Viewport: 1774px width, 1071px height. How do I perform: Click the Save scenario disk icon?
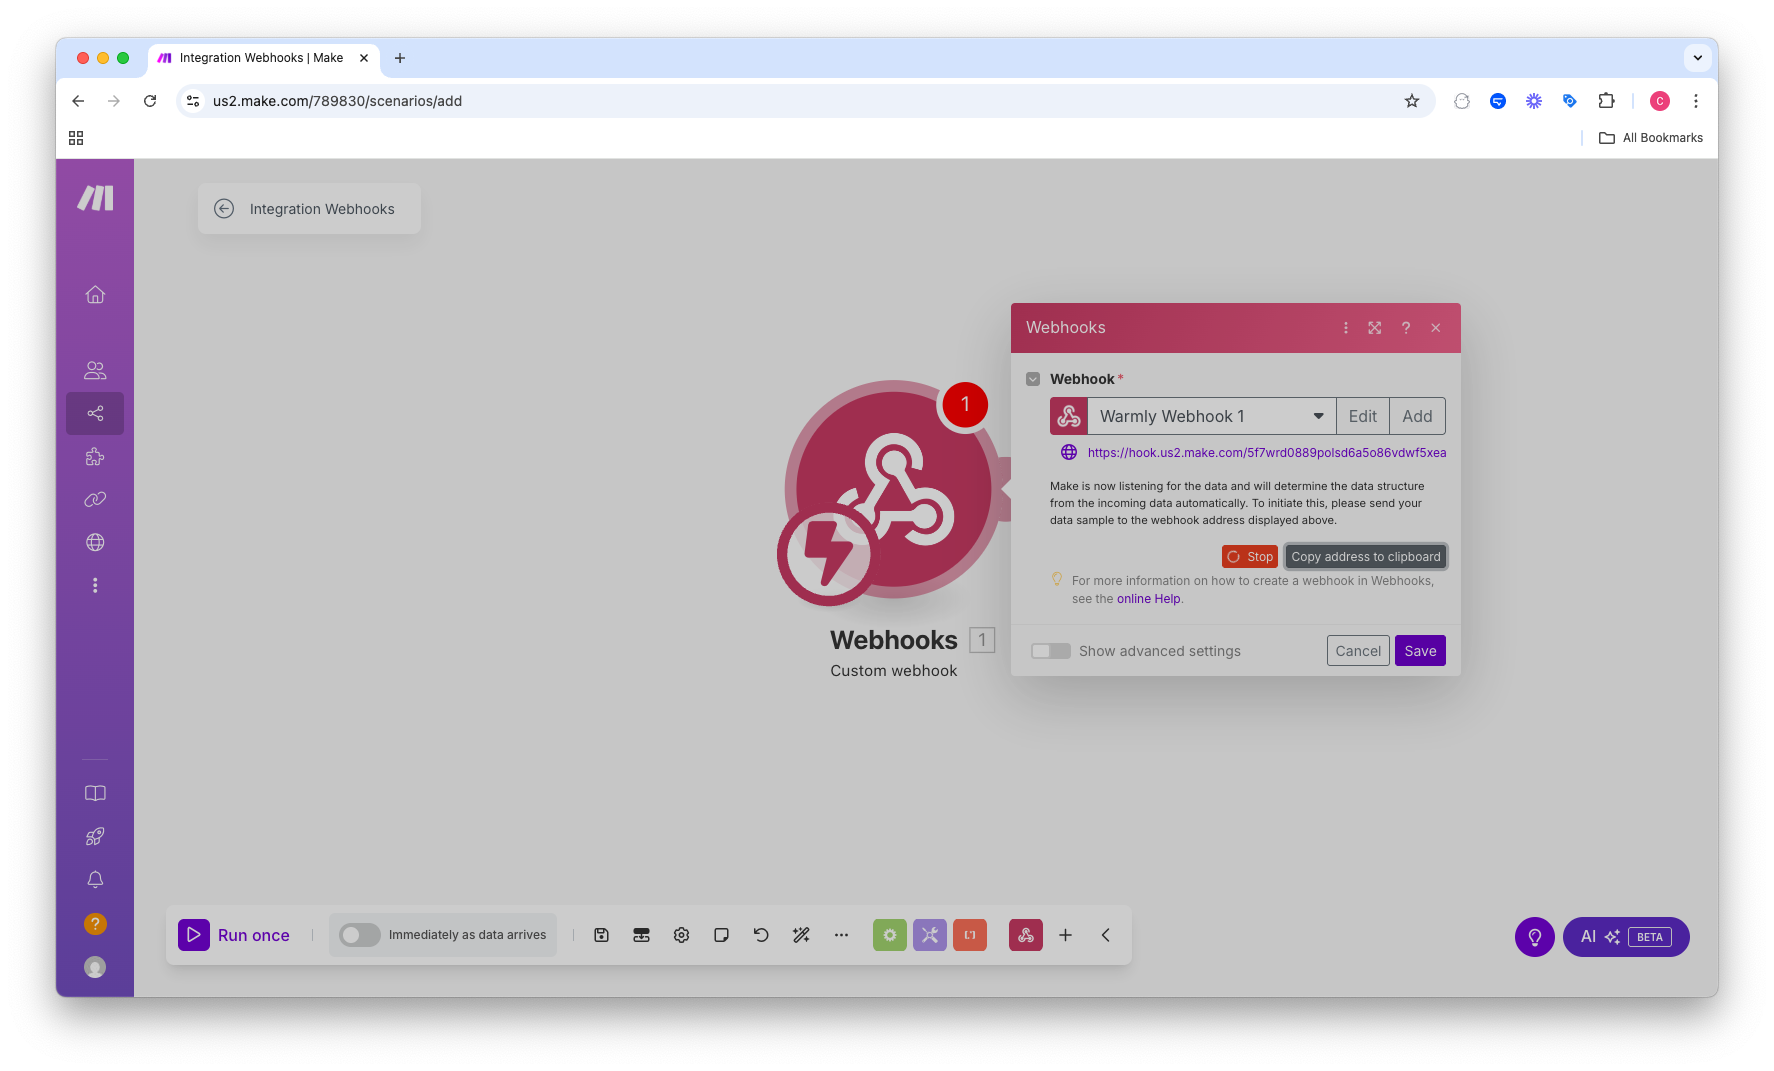(x=601, y=935)
